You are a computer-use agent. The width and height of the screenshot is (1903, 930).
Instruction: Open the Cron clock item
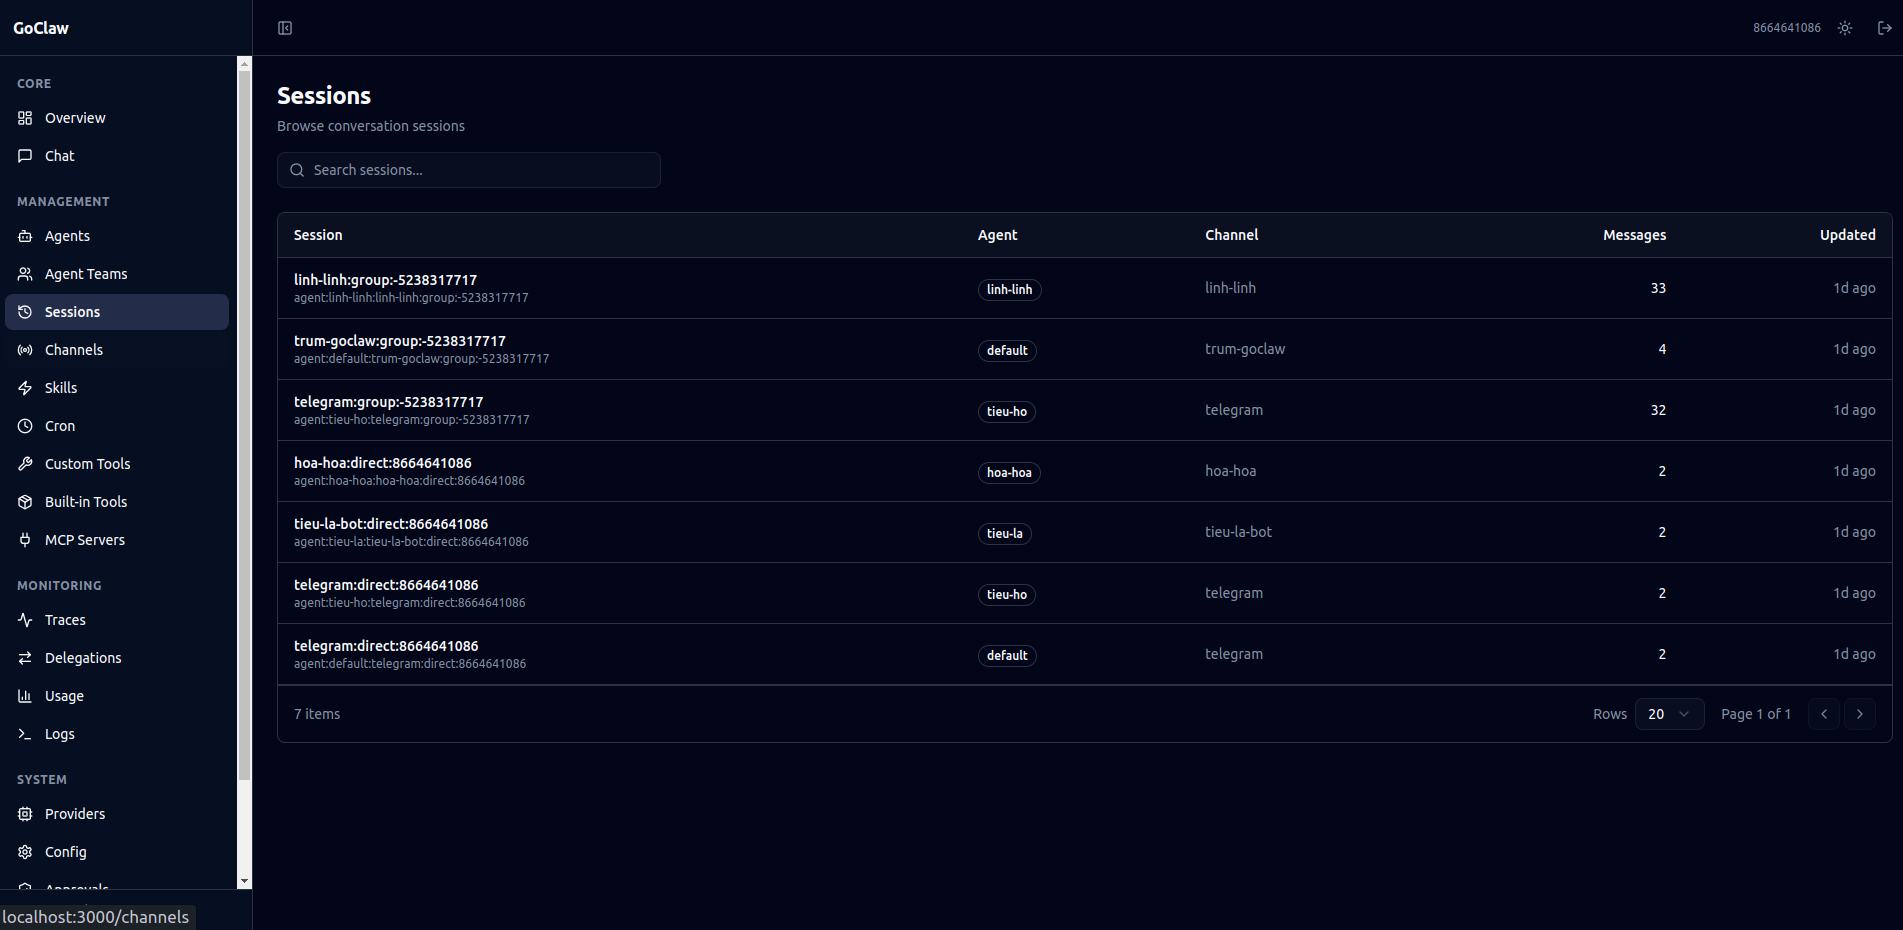pos(26,426)
